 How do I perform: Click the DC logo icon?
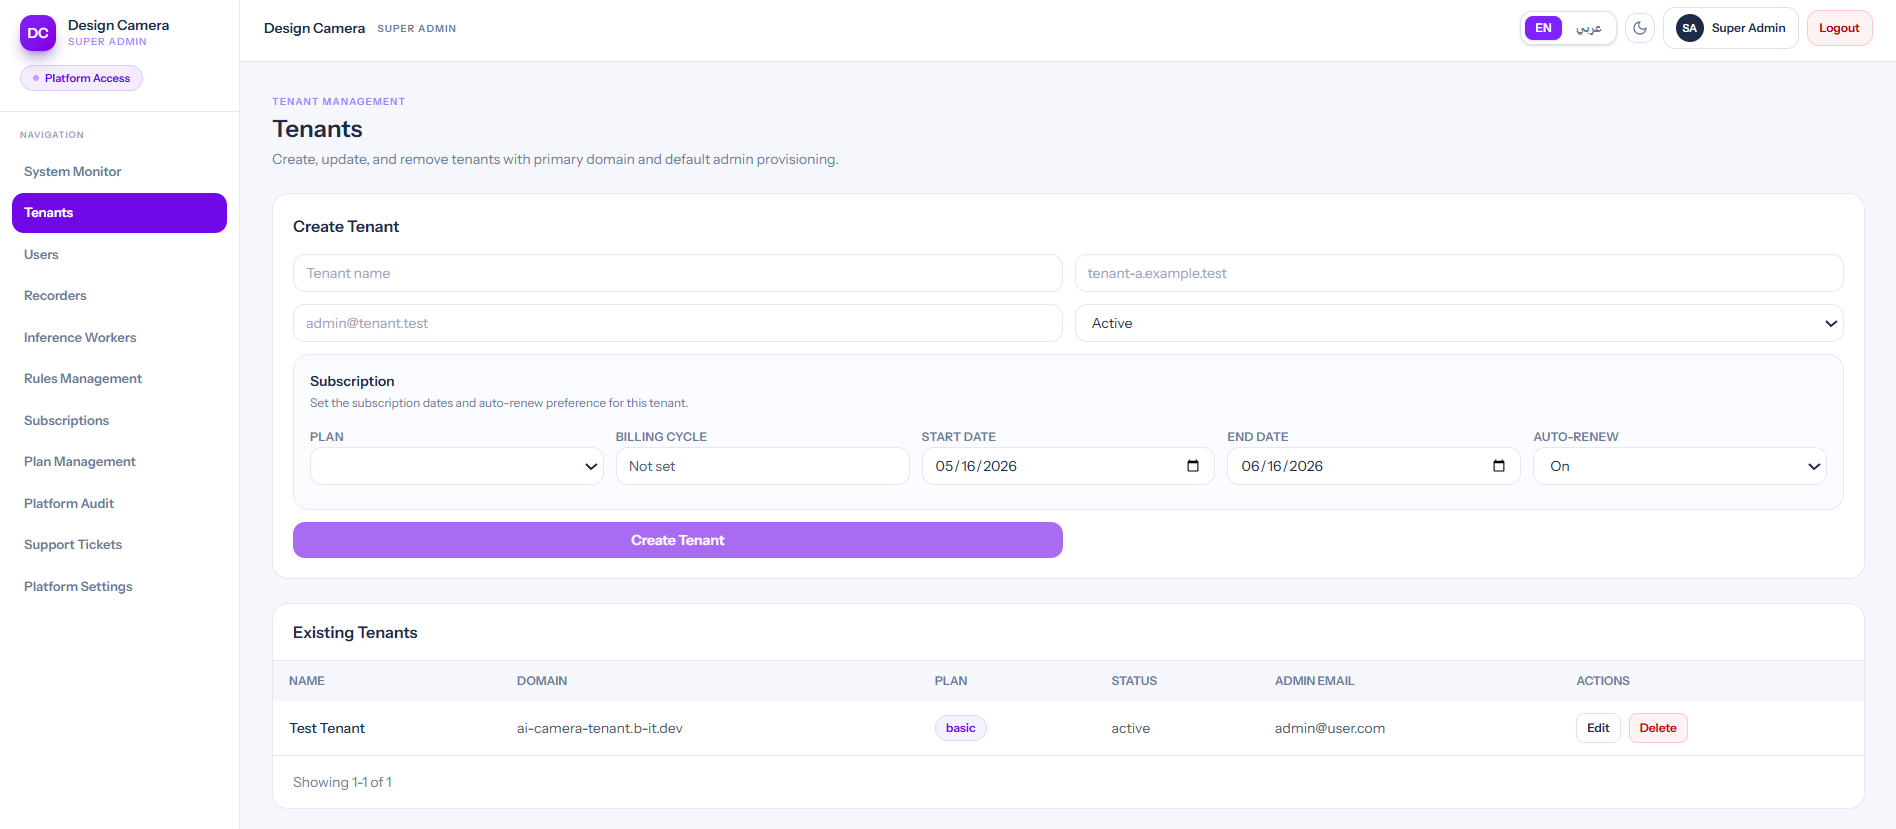pos(38,33)
